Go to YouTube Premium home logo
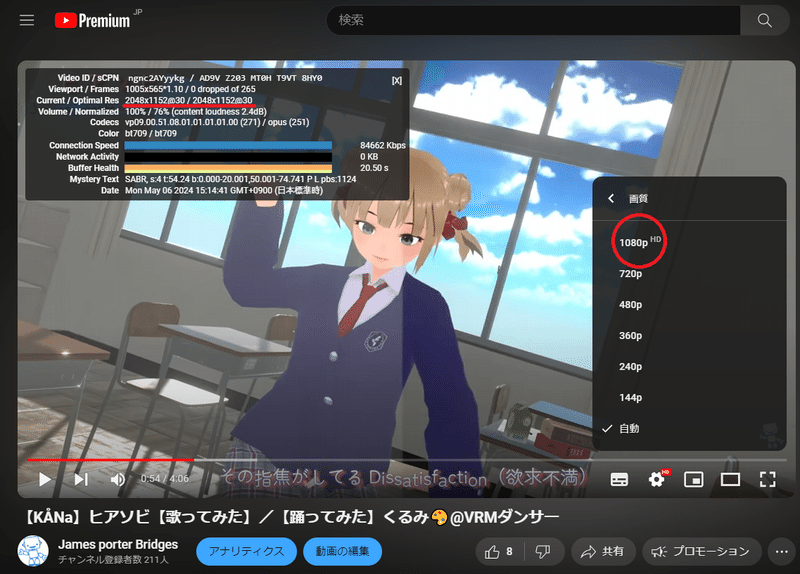The height and width of the screenshot is (574, 800). point(93,20)
